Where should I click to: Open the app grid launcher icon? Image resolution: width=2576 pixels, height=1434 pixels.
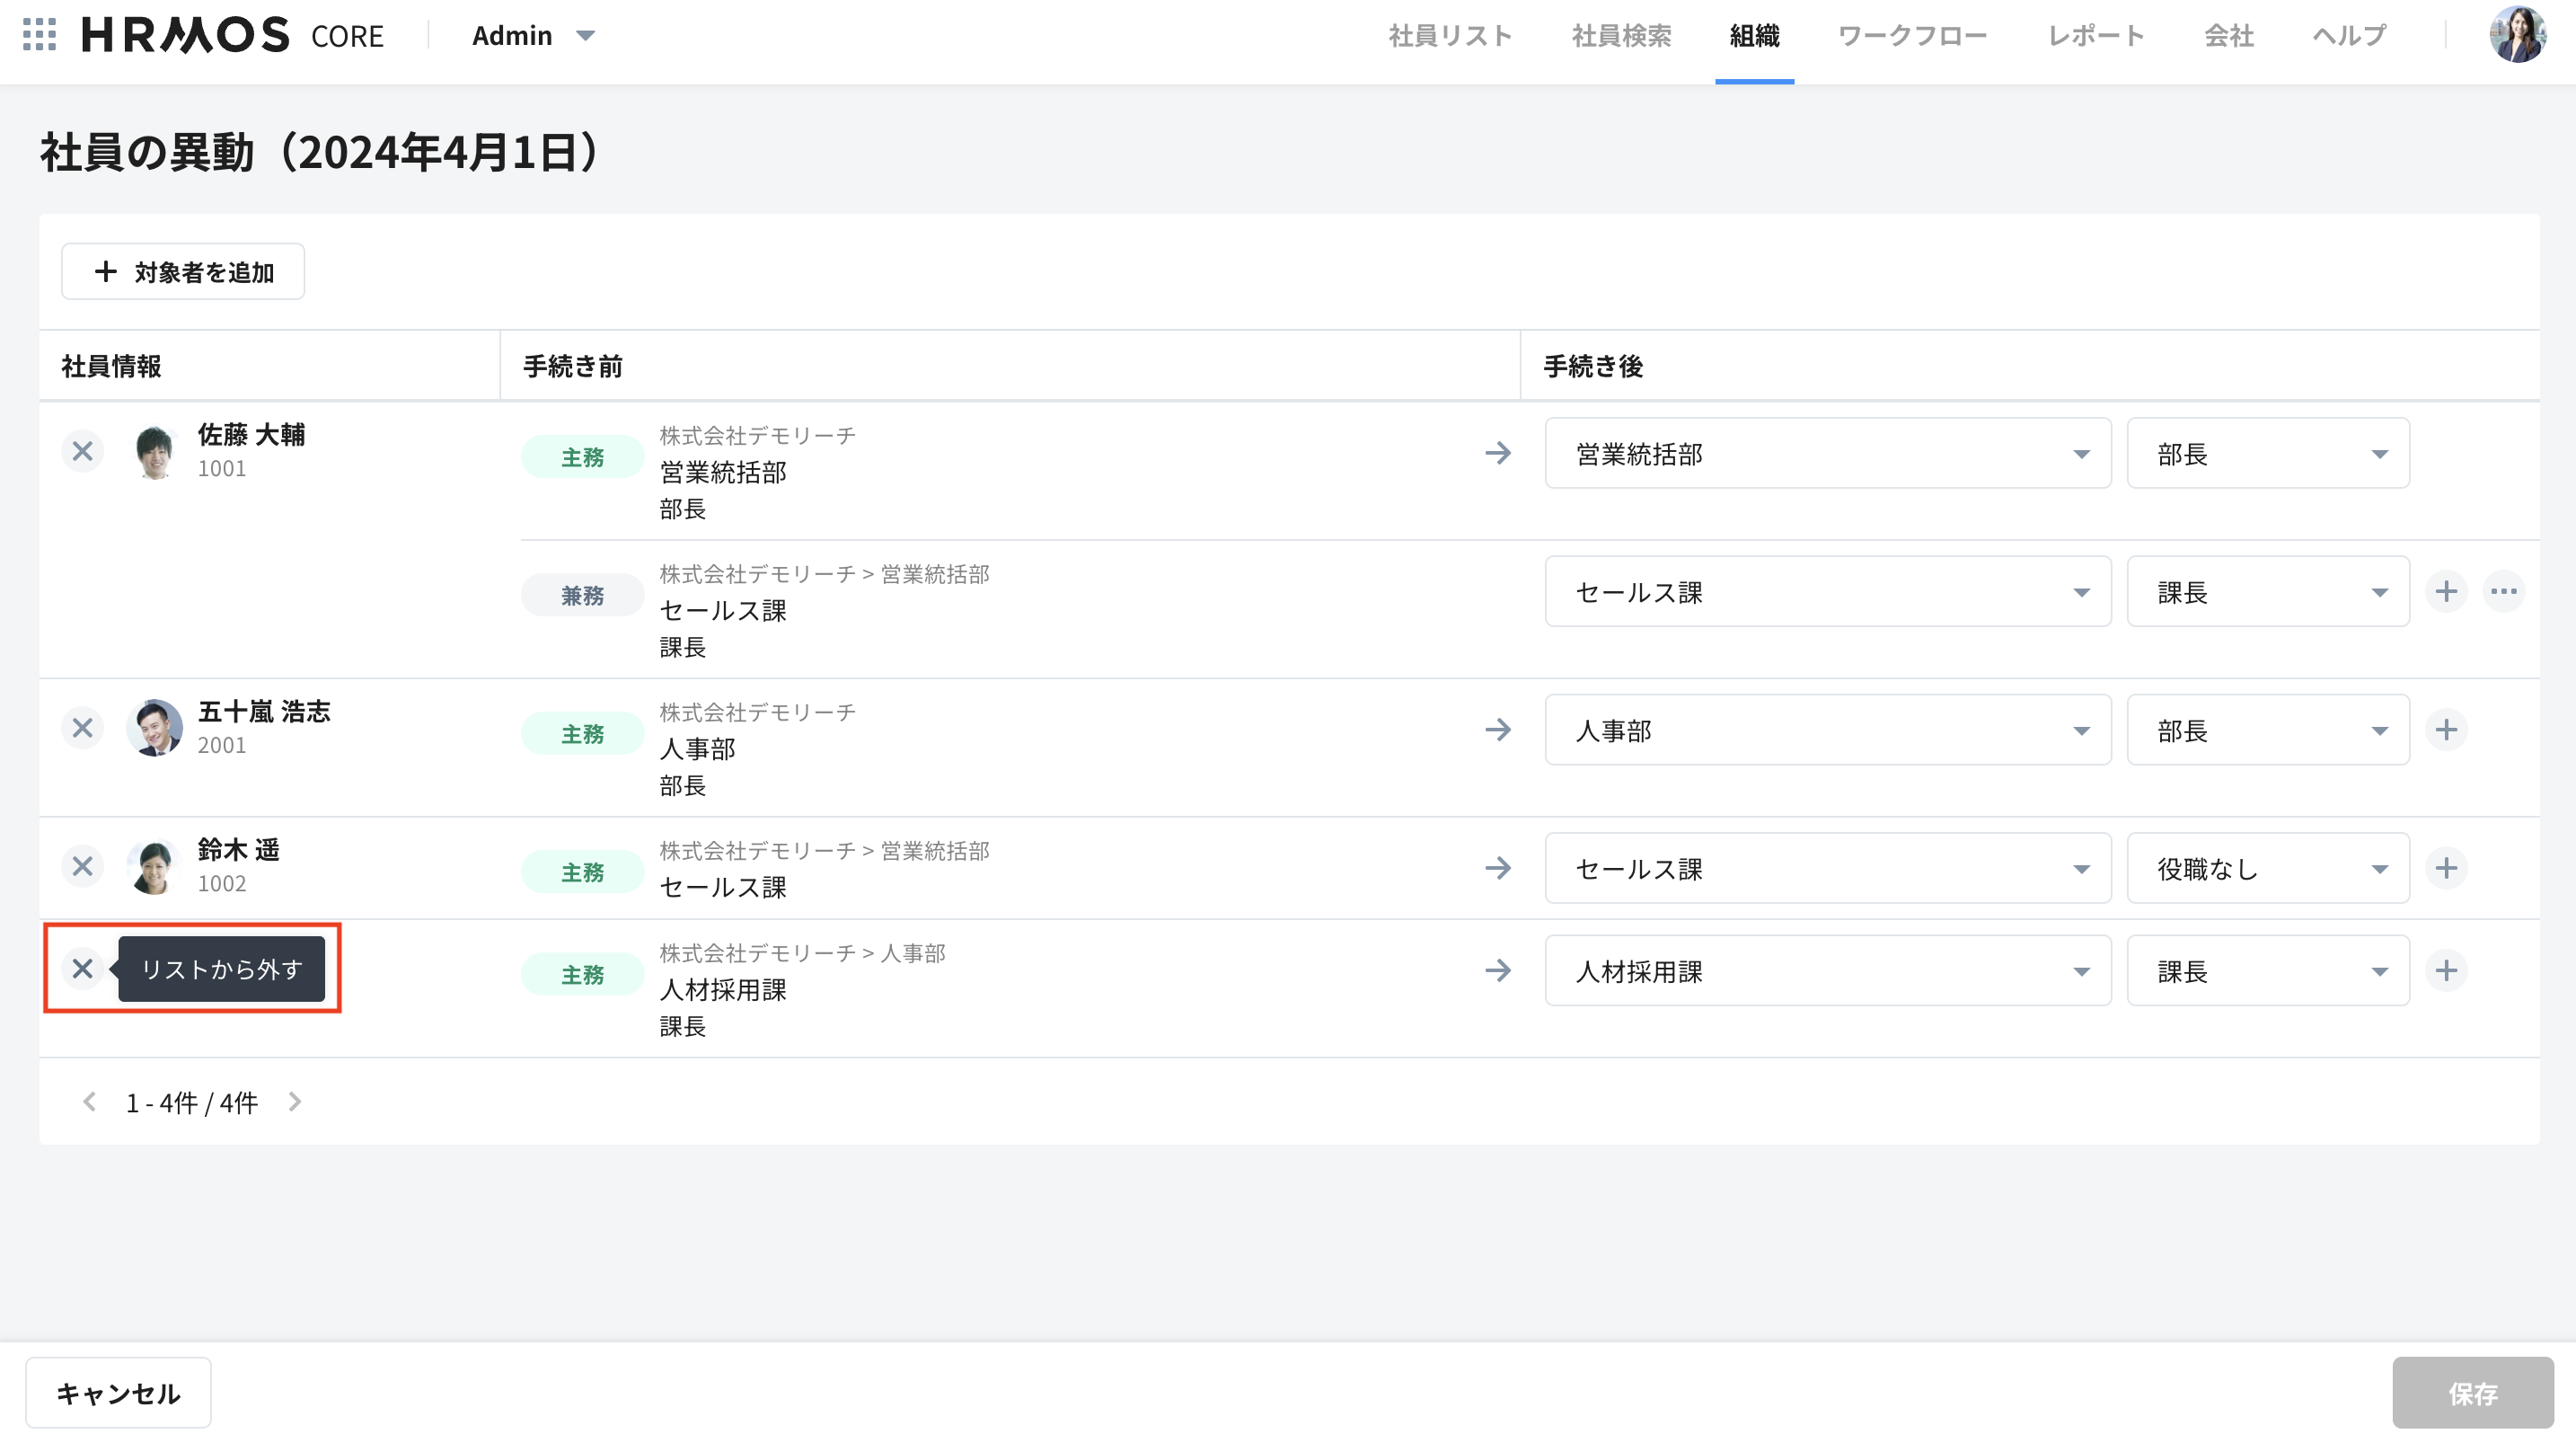tap(39, 35)
